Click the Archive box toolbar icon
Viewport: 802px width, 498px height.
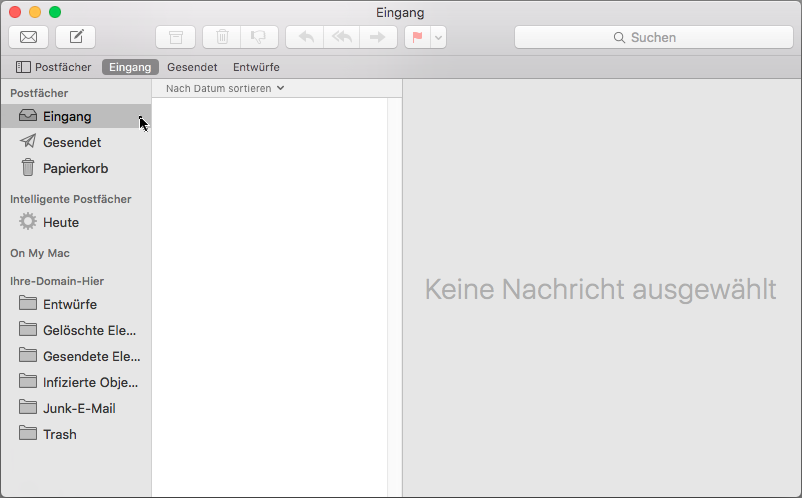click(x=176, y=37)
